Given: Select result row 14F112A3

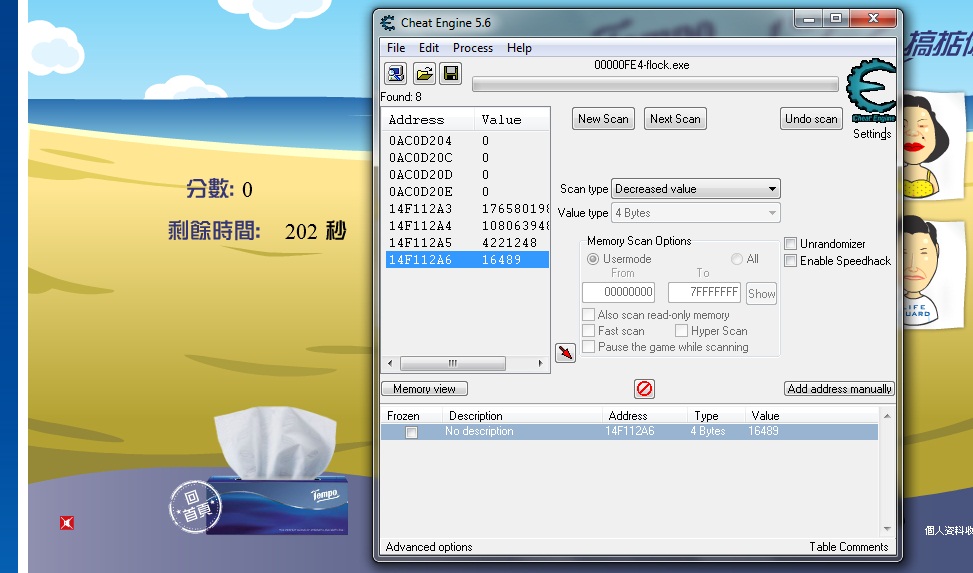Looking at the screenshot, I should tap(467, 209).
